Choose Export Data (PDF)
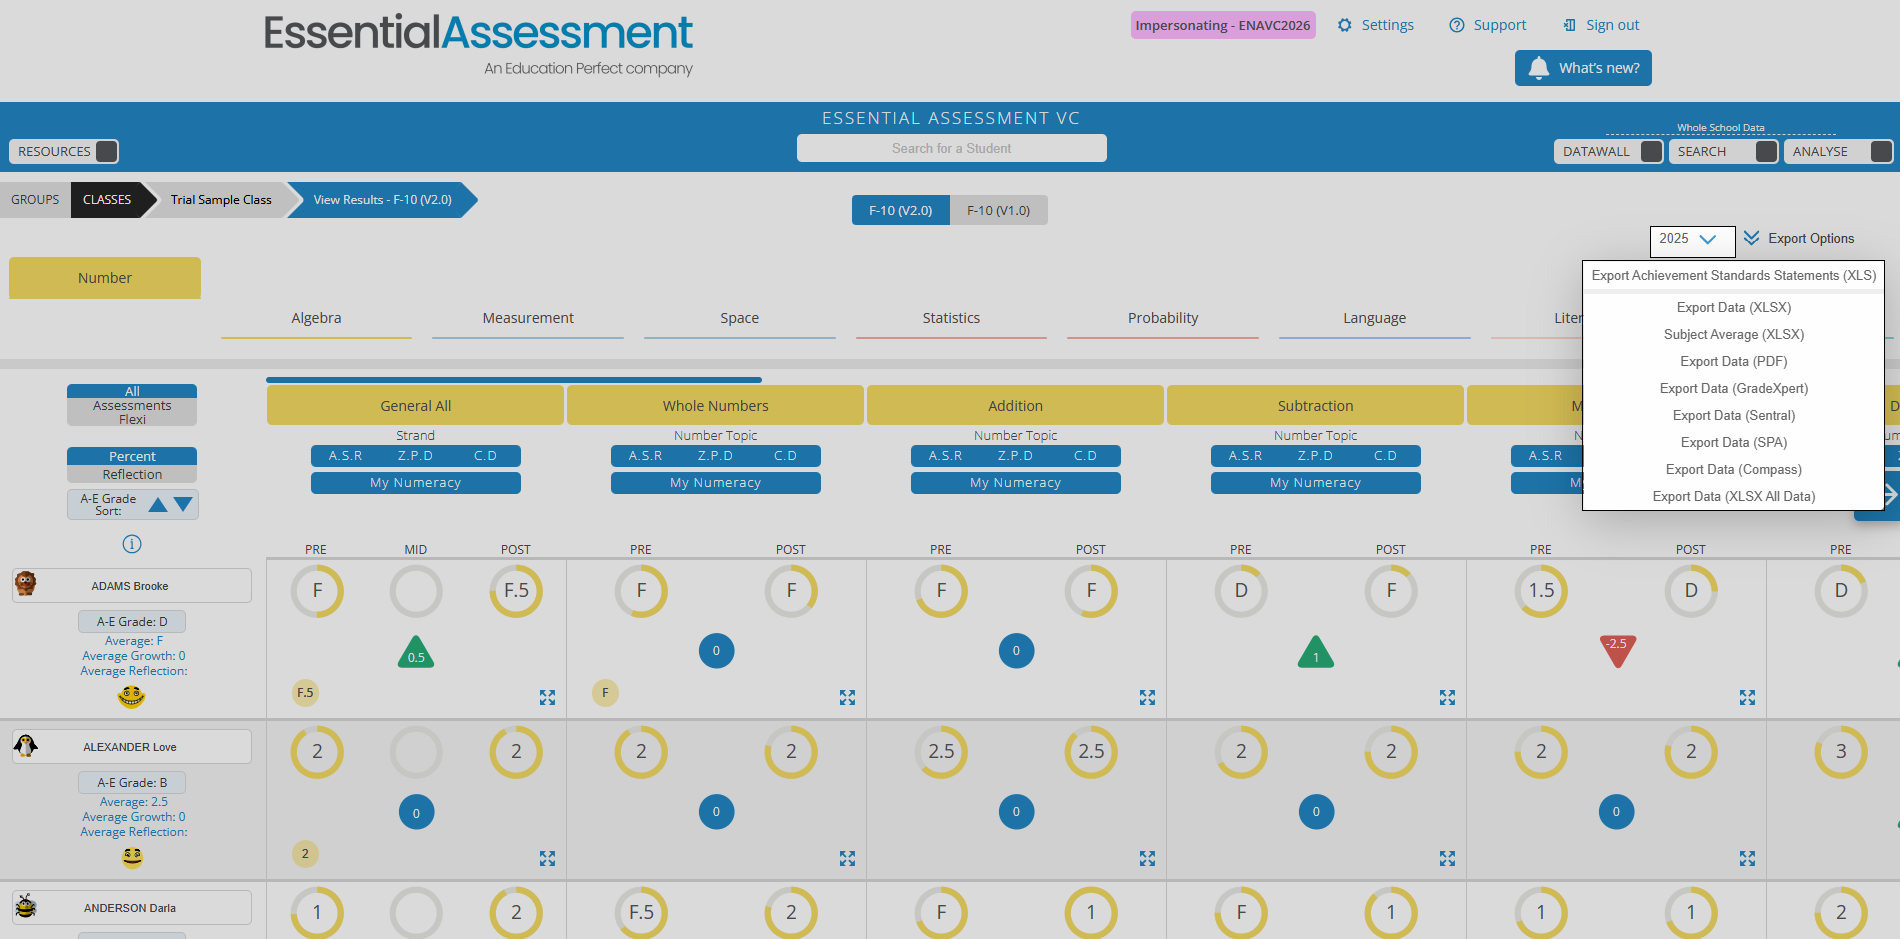This screenshot has height=939, width=1900. click(x=1734, y=361)
